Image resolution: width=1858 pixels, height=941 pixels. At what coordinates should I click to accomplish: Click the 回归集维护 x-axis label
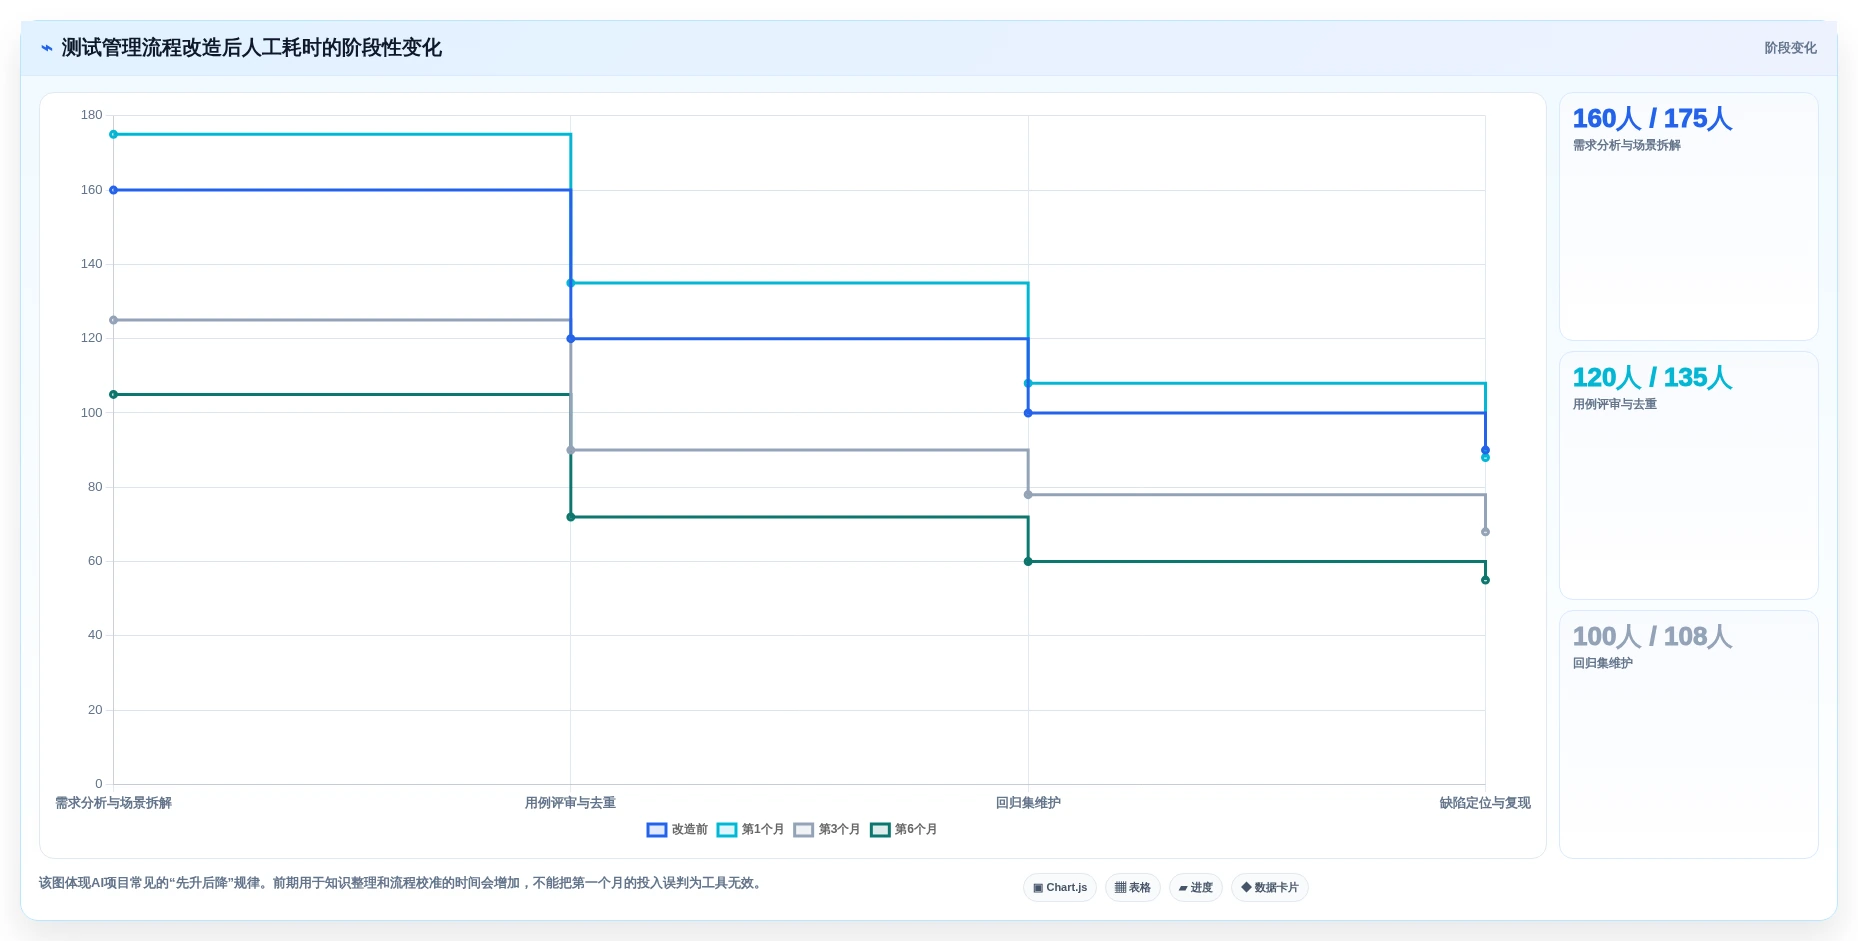pos(1028,803)
